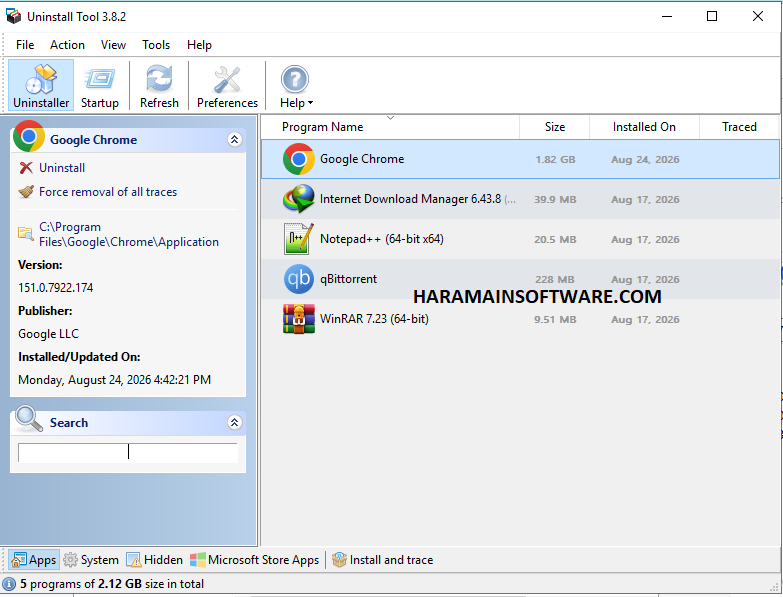Click Install and trace button
The width and height of the screenshot is (783, 597).
[x=383, y=560]
